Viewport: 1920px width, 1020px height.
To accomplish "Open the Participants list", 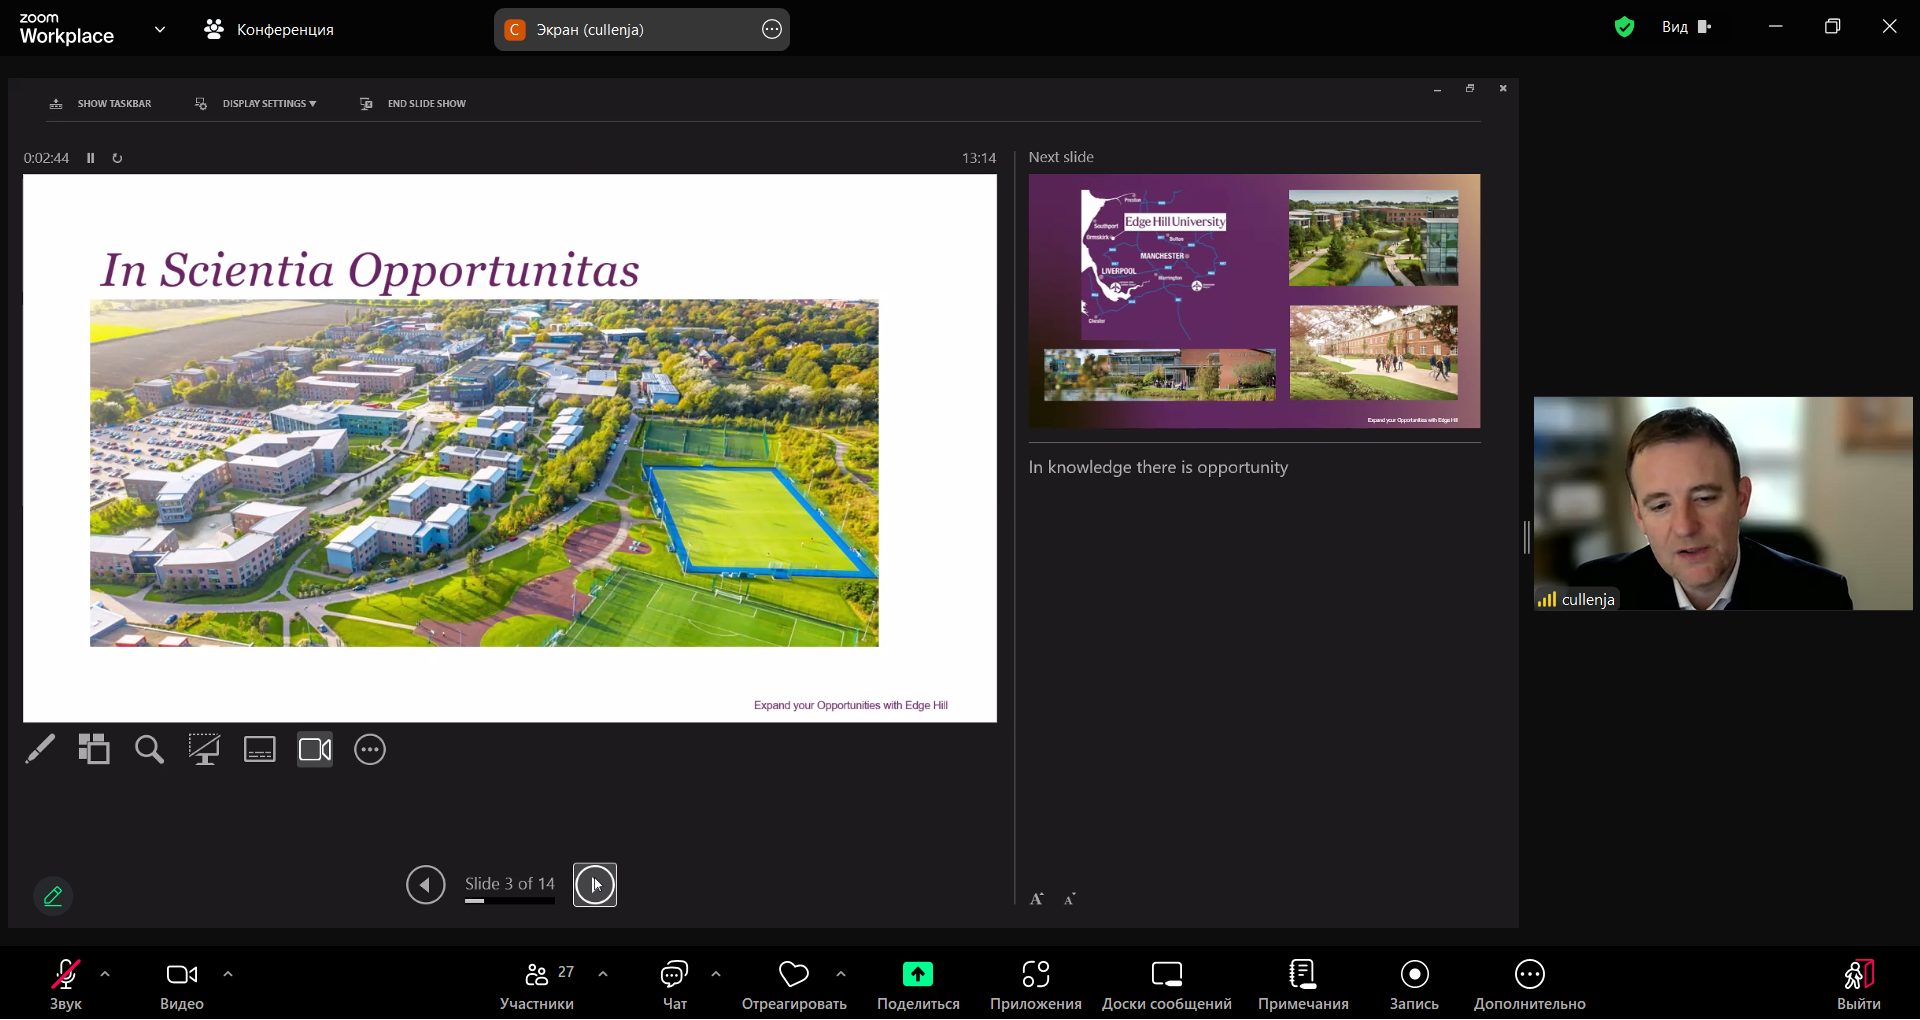I will pyautogui.click(x=537, y=975).
